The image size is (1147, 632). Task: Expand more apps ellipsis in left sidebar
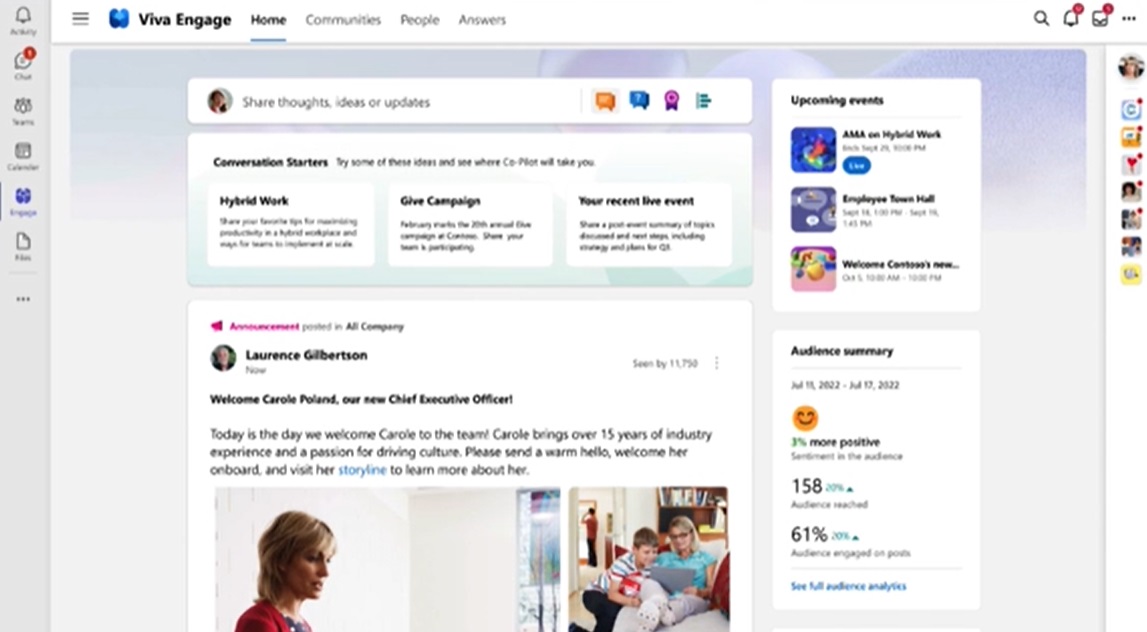(23, 298)
